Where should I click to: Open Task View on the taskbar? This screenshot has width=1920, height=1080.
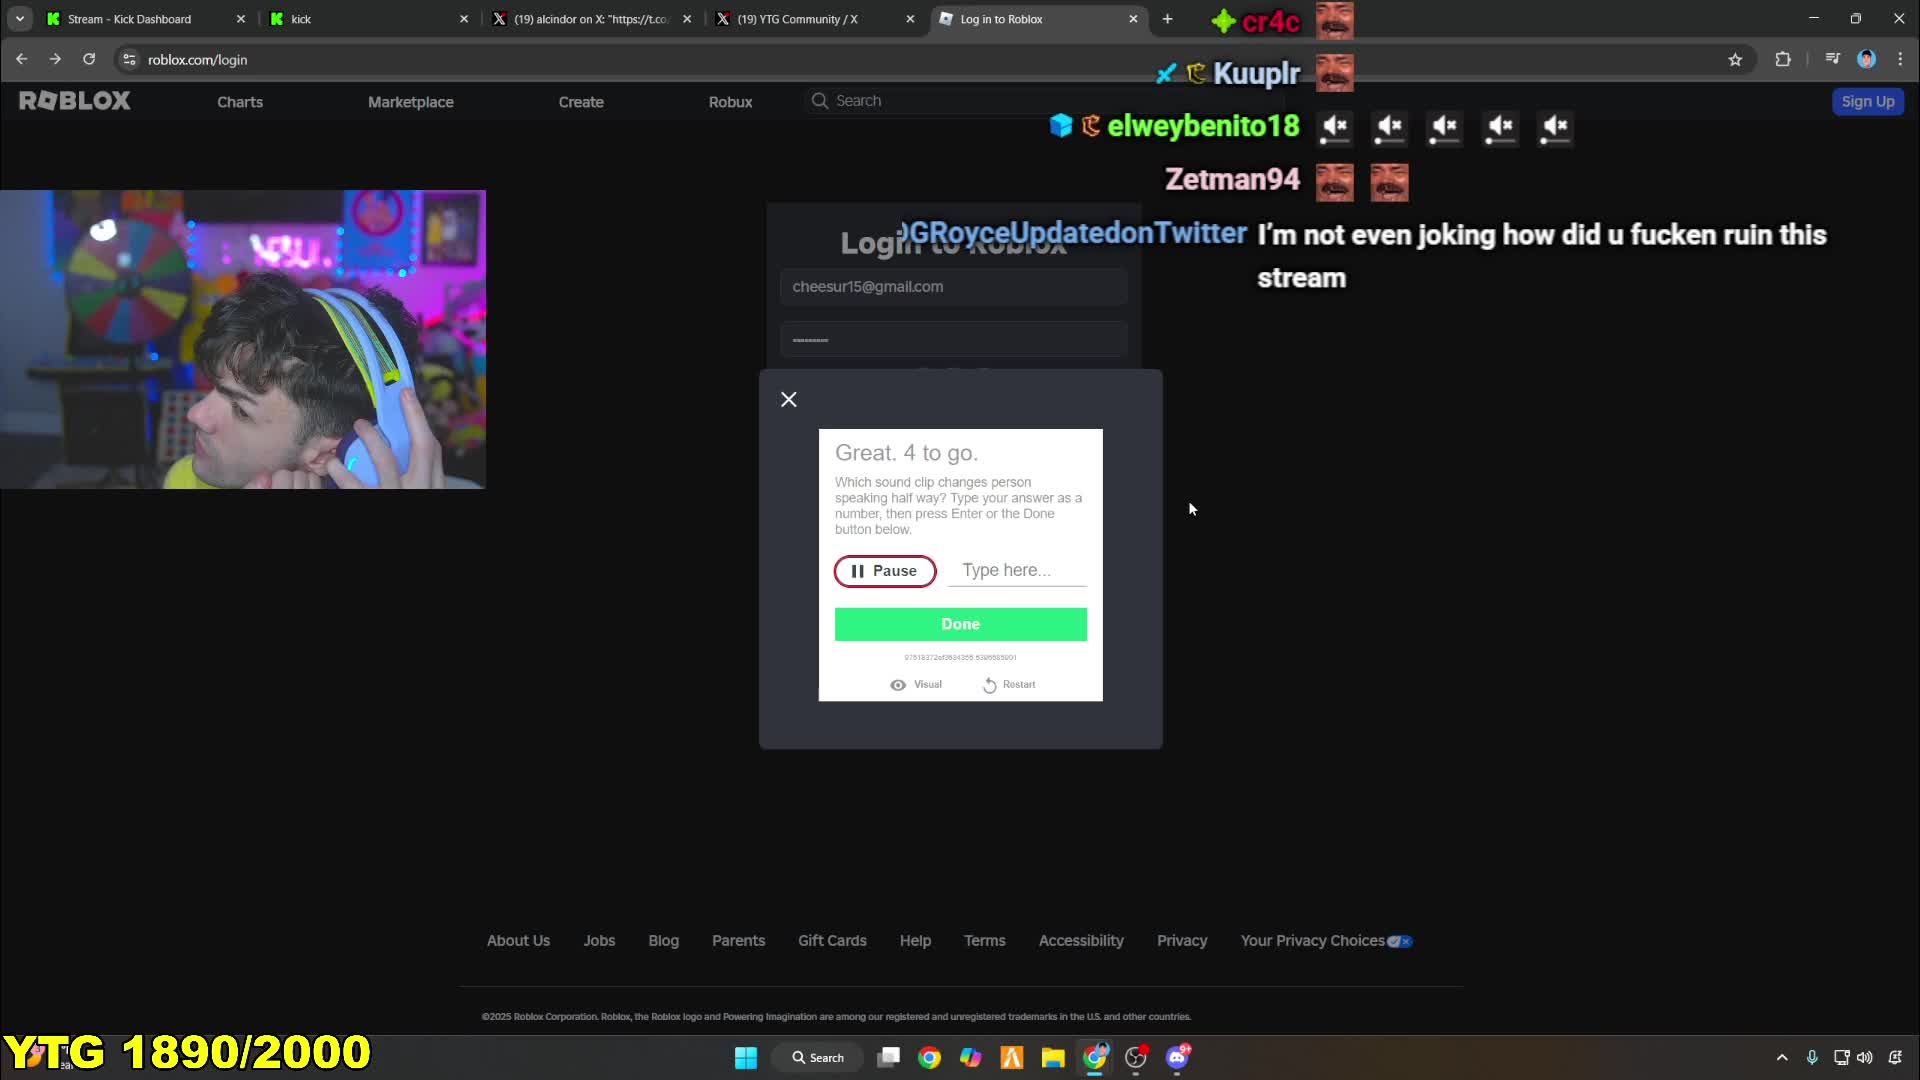(x=888, y=1058)
